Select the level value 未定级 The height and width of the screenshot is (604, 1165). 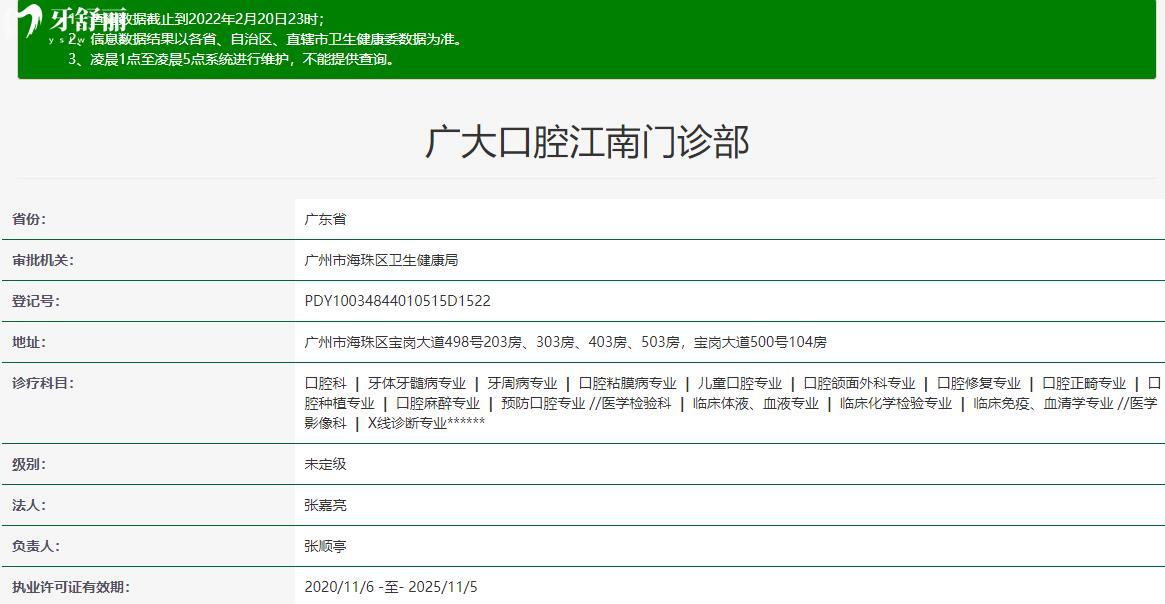tap(325, 464)
